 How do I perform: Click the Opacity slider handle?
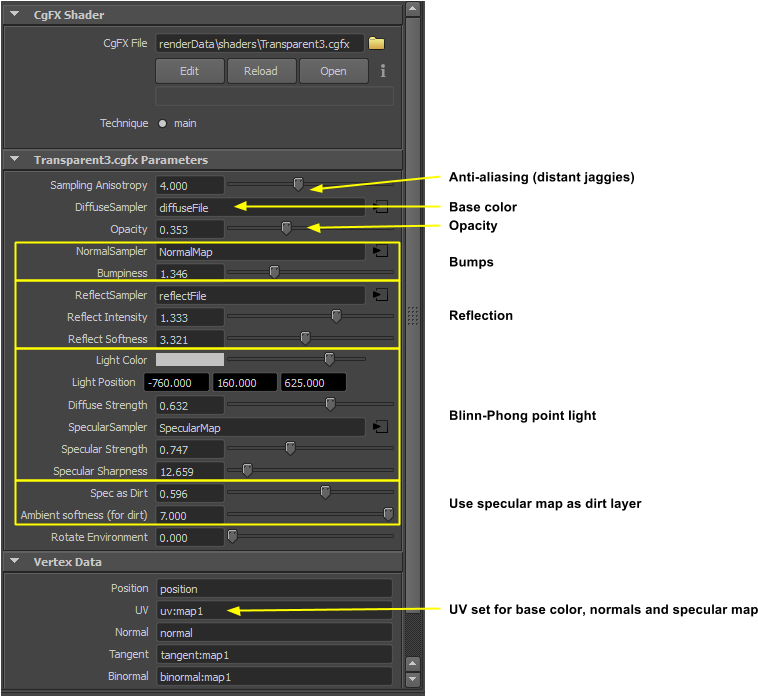286,228
